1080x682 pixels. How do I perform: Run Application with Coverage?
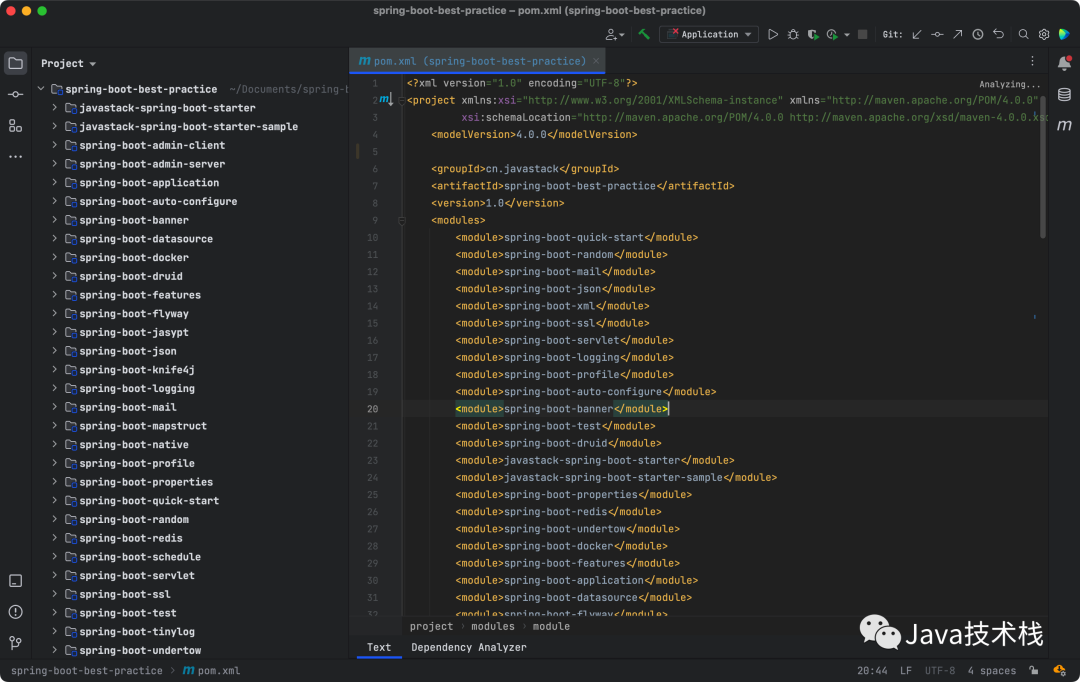point(813,34)
